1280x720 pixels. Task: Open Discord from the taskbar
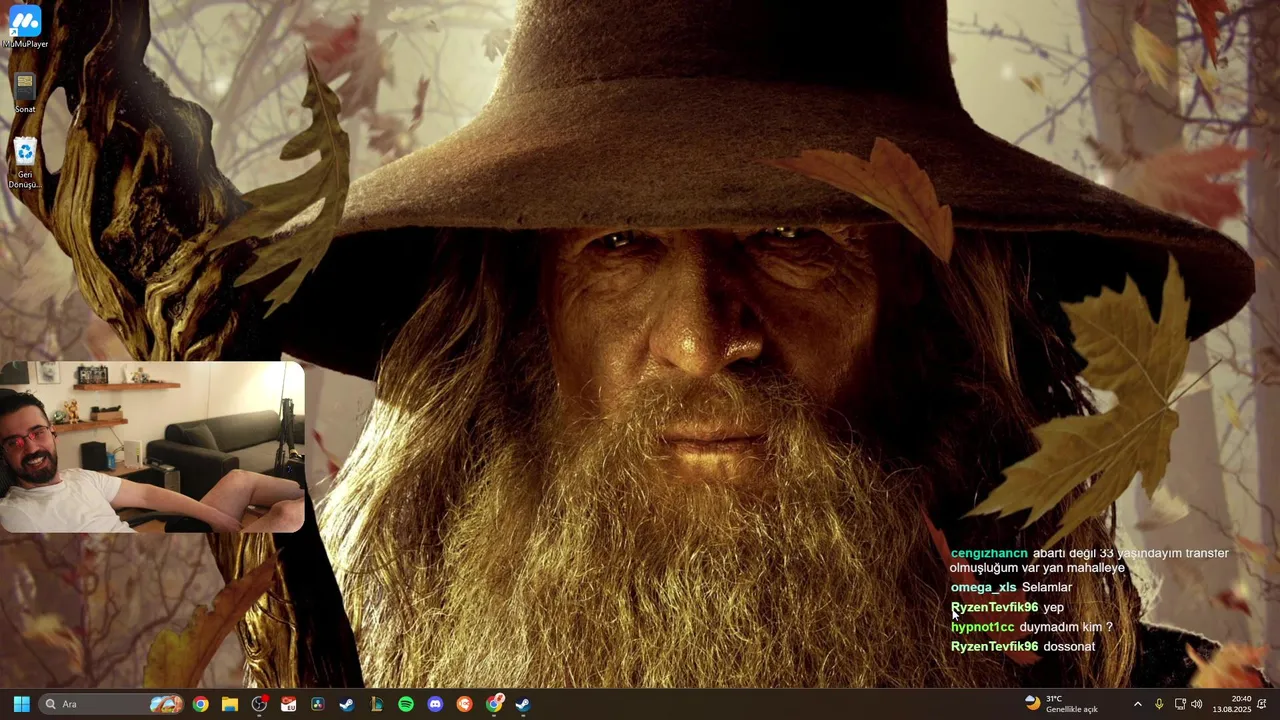(435, 704)
